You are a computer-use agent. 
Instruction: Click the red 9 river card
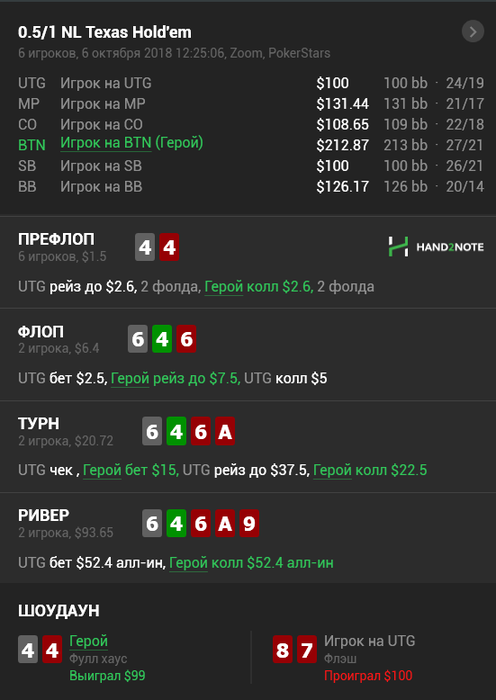coord(249,523)
